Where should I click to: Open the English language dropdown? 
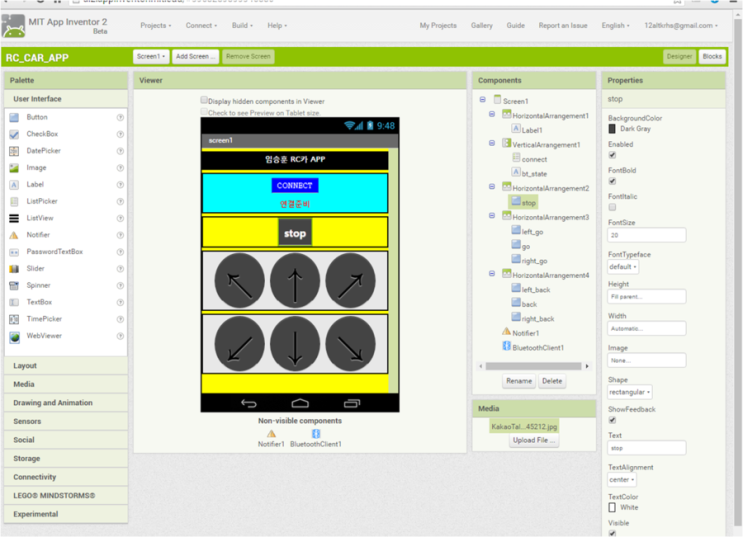point(616,26)
